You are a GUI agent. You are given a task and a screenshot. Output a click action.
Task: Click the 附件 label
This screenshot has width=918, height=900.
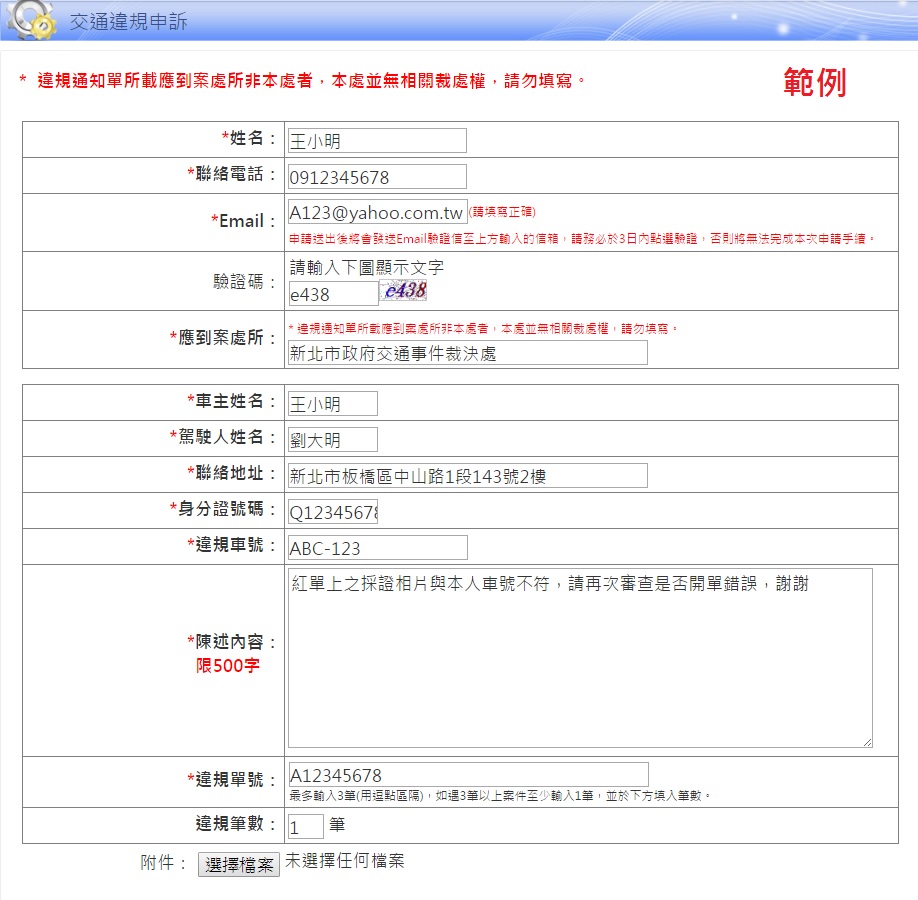pyautogui.click(x=163, y=862)
